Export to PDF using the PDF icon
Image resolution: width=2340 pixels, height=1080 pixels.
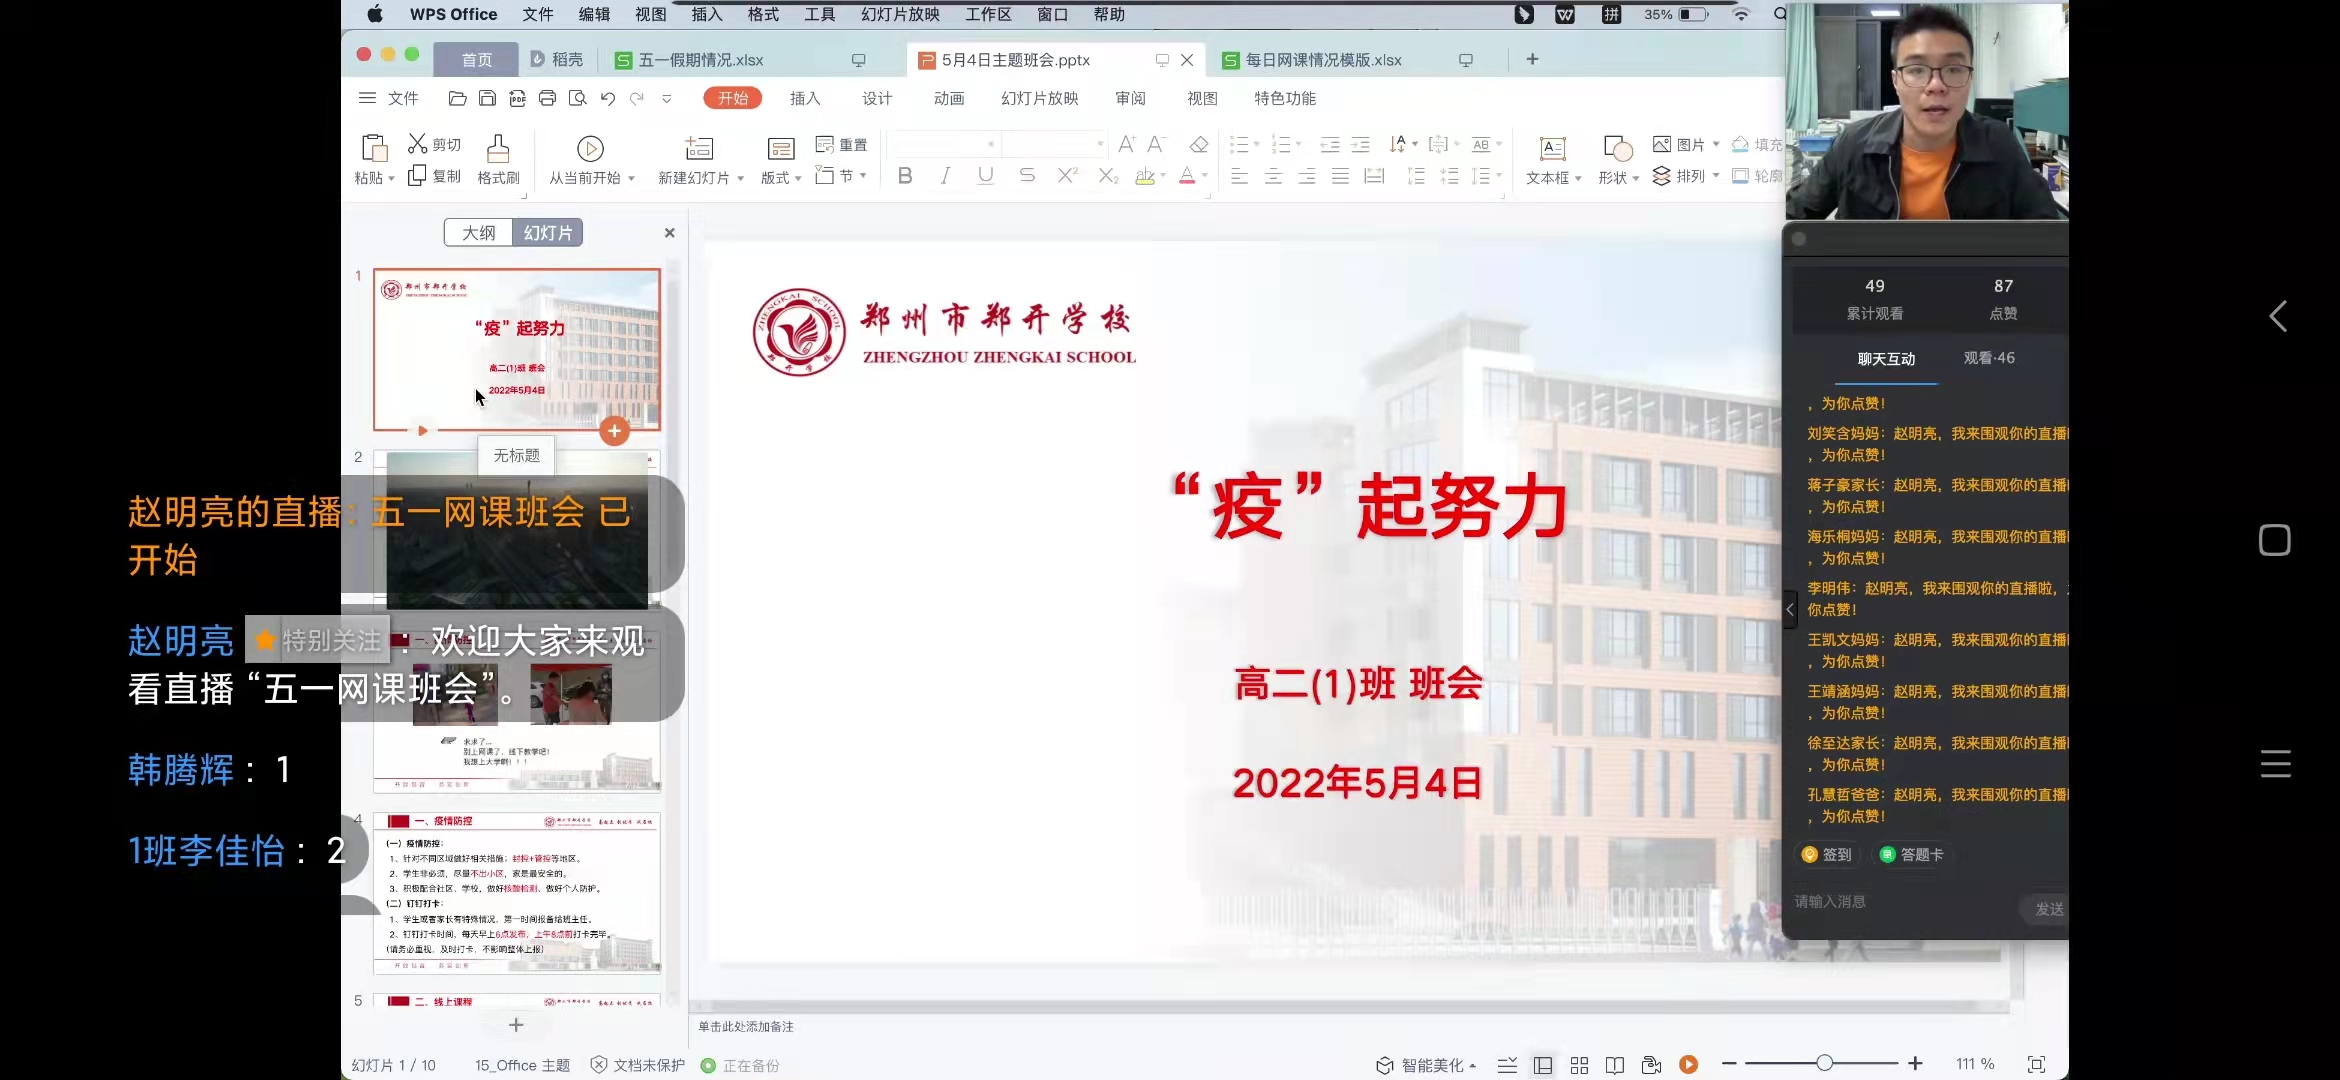(x=517, y=98)
